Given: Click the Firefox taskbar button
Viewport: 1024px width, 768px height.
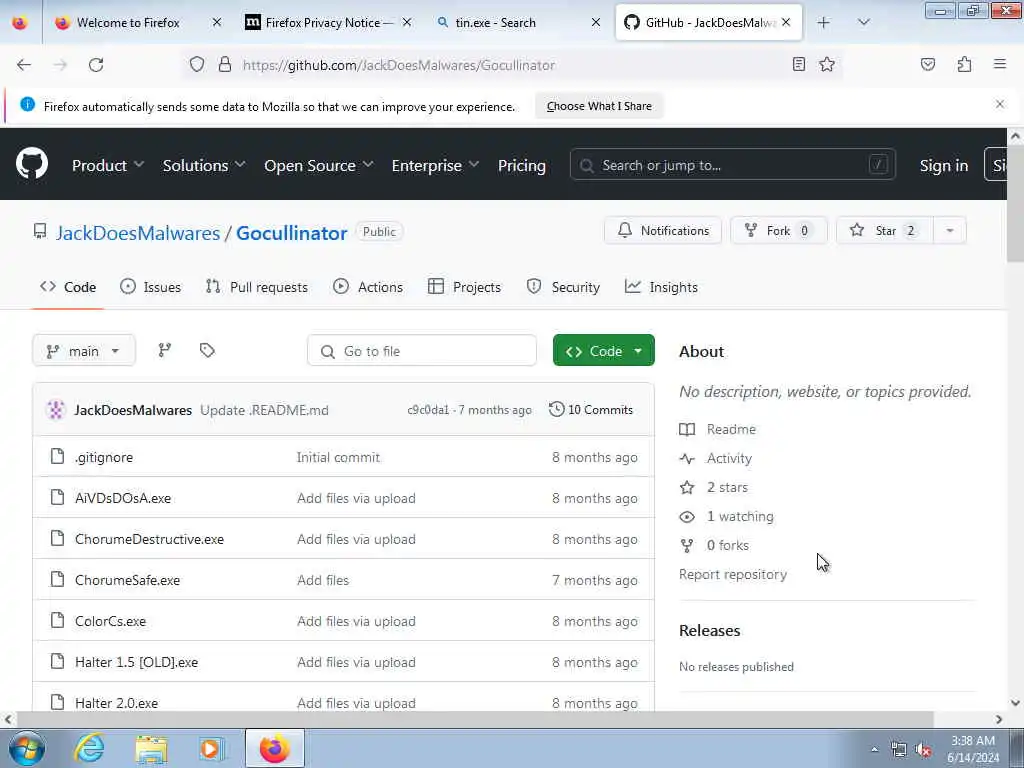Looking at the screenshot, I should pyautogui.click(x=275, y=748).
